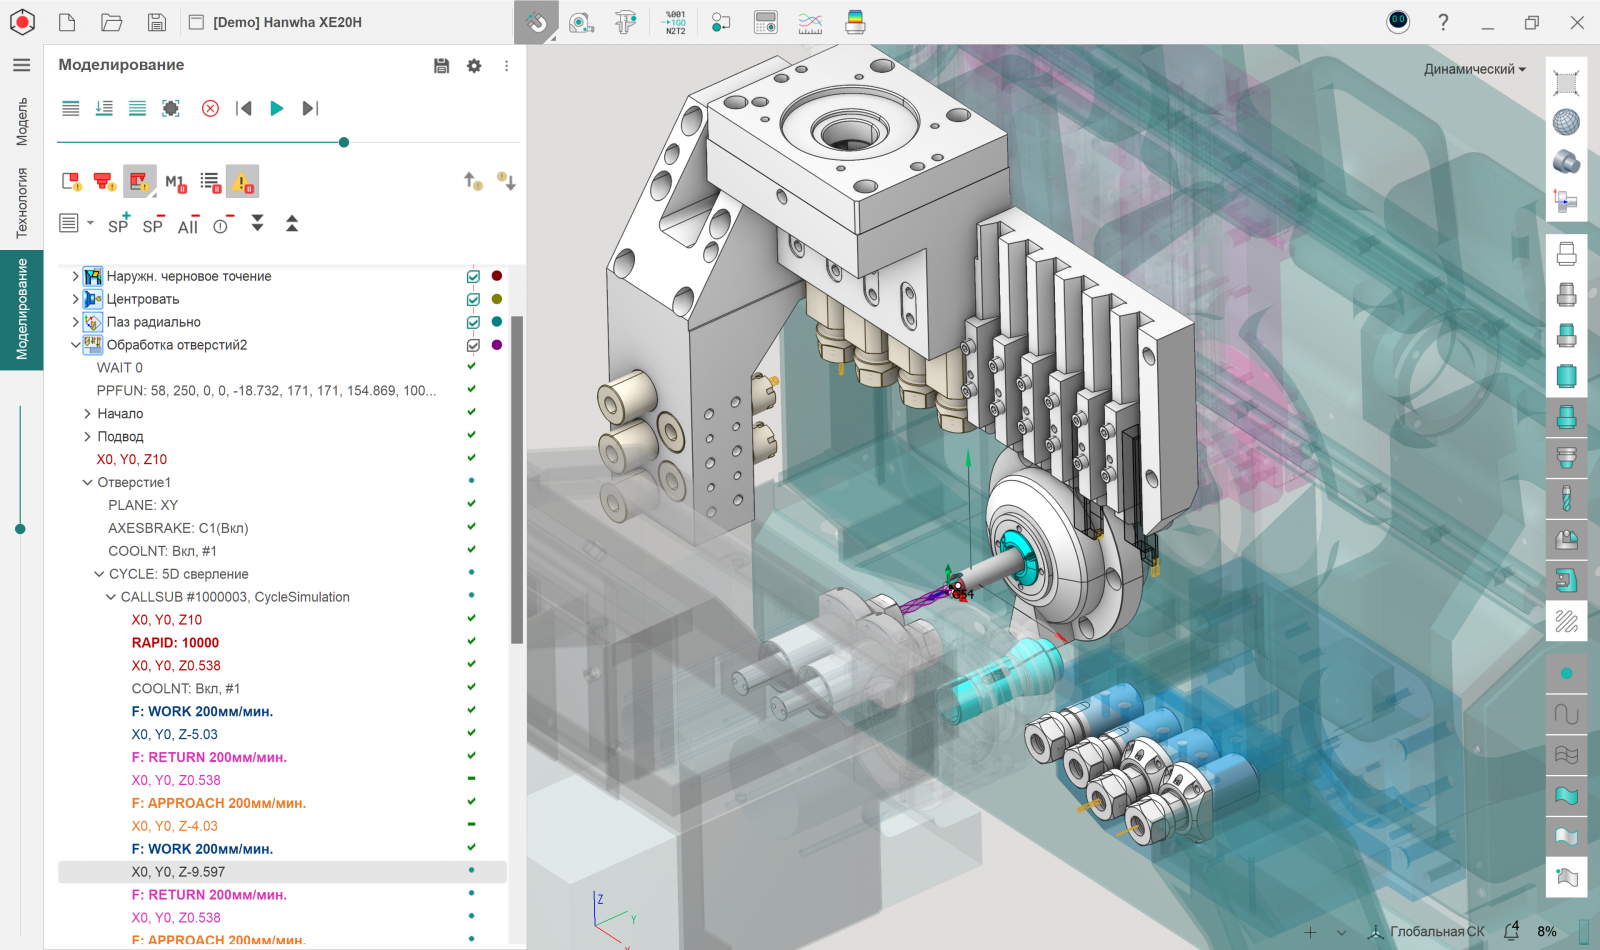Click the save icon in Моделирование panel
Screen dimensions: 1600x950
point(441,66)
